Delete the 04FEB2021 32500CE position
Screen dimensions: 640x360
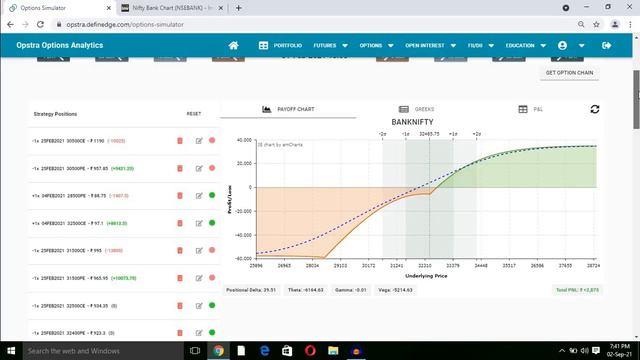pos(180,223)
